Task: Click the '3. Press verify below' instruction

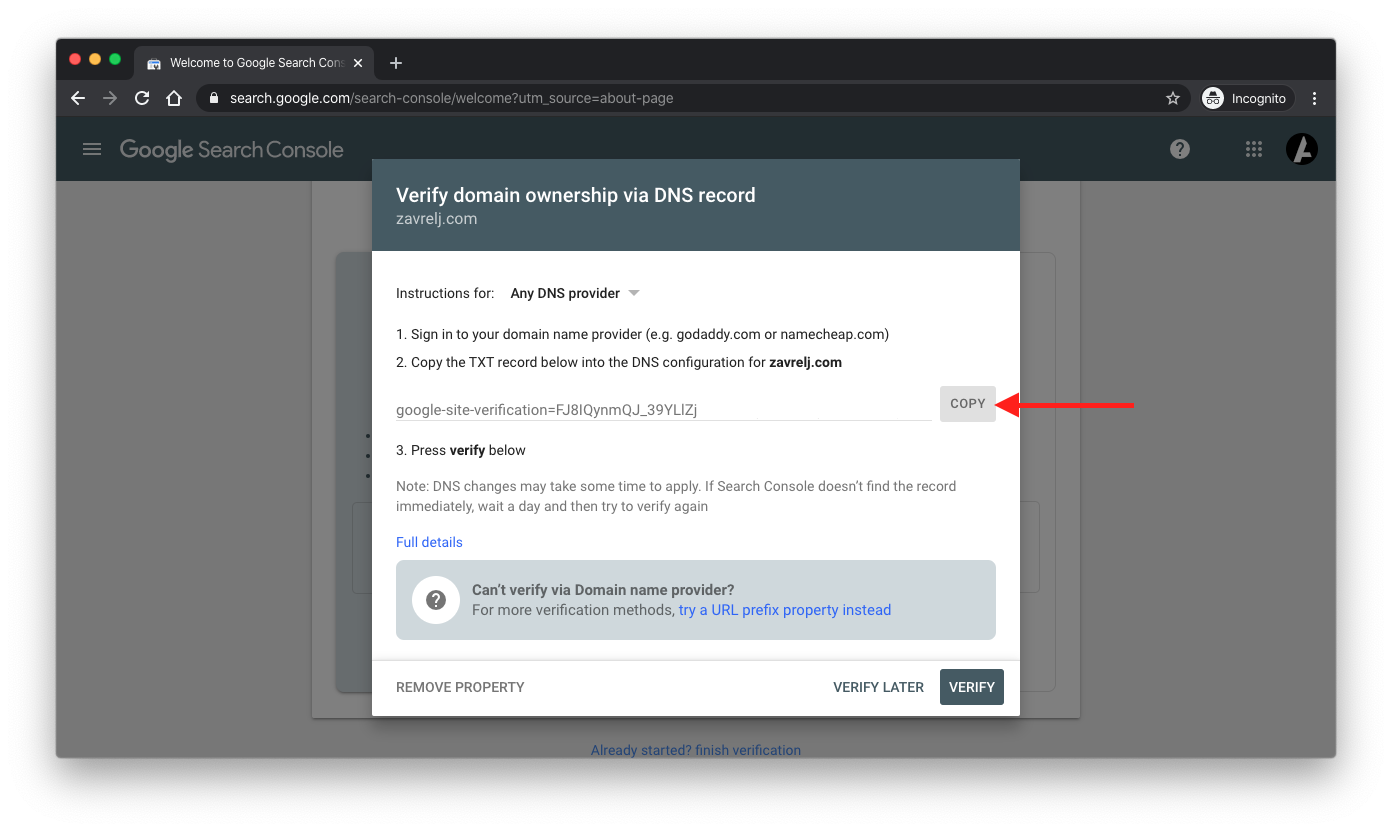Action: coord(461,450)
